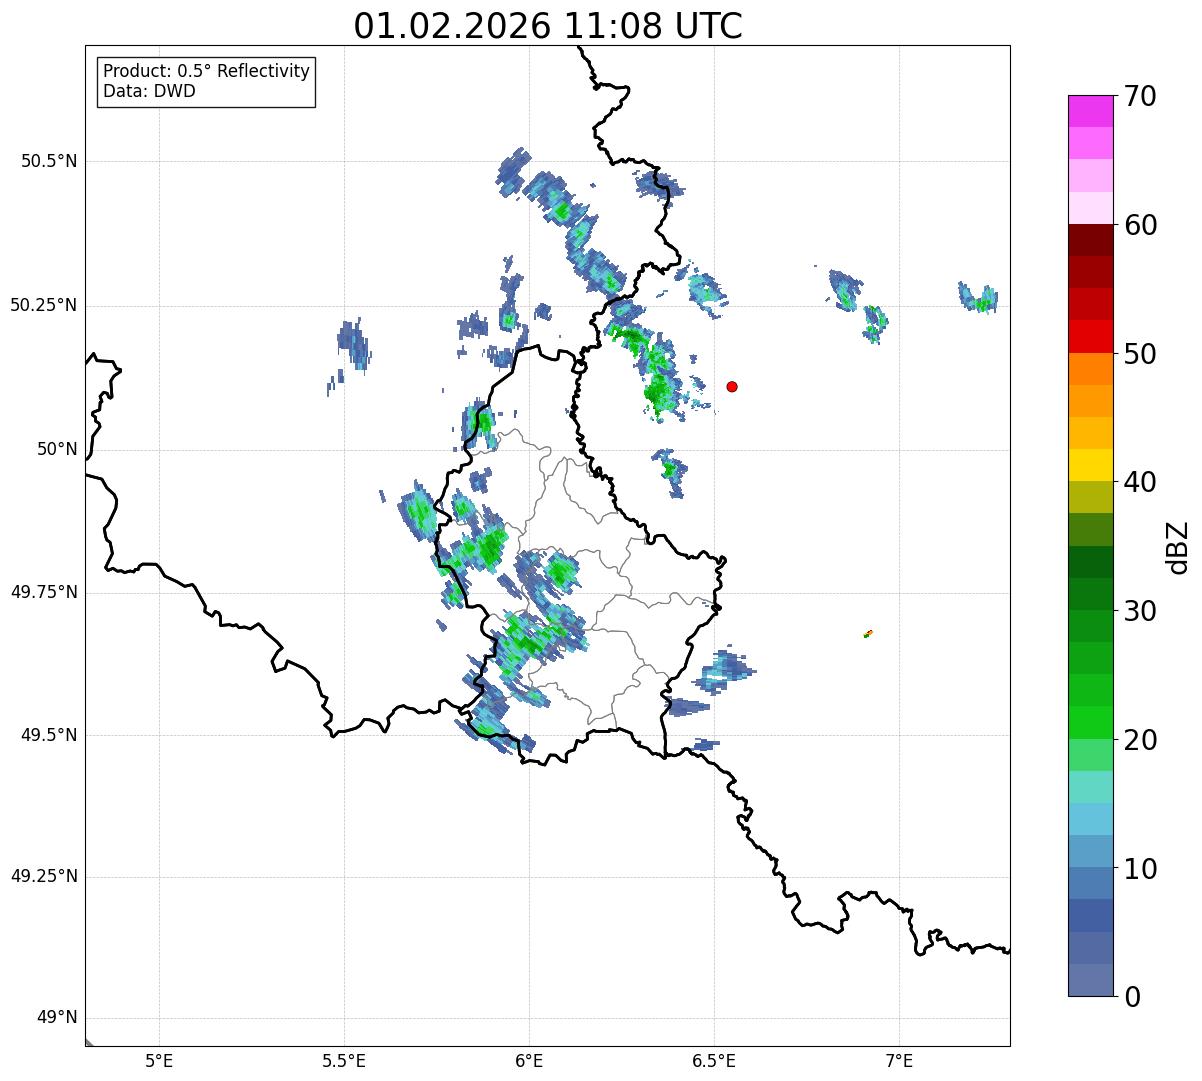Viewport: 1202px width, 1081px height.
Task: Click the small orange-yellow echo near 6.9°E
Action: tap(868, 633)
